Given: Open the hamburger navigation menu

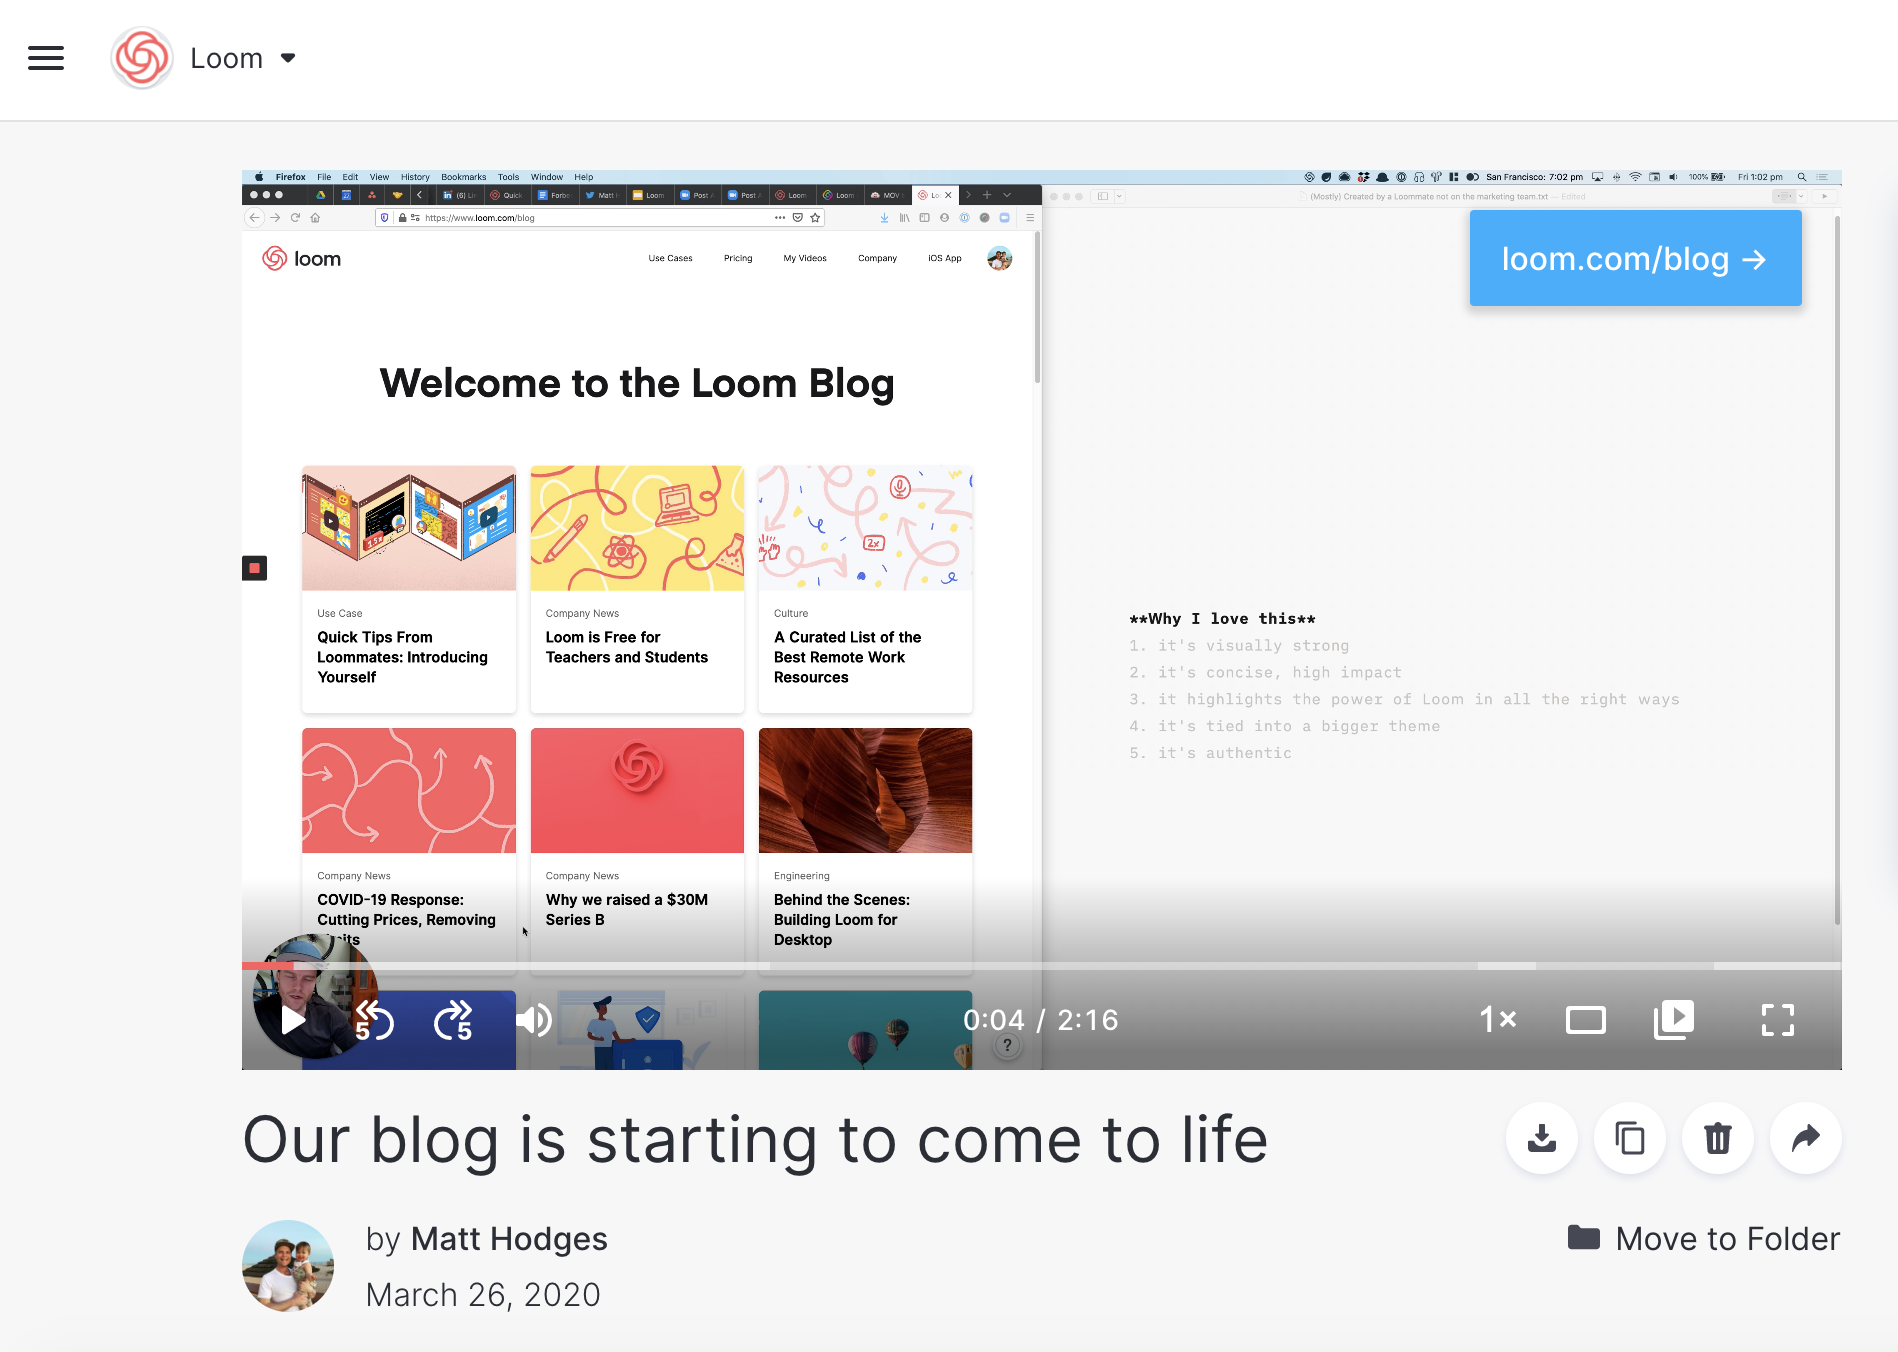Looking at the screenshot, I should (x=46, y=58).
